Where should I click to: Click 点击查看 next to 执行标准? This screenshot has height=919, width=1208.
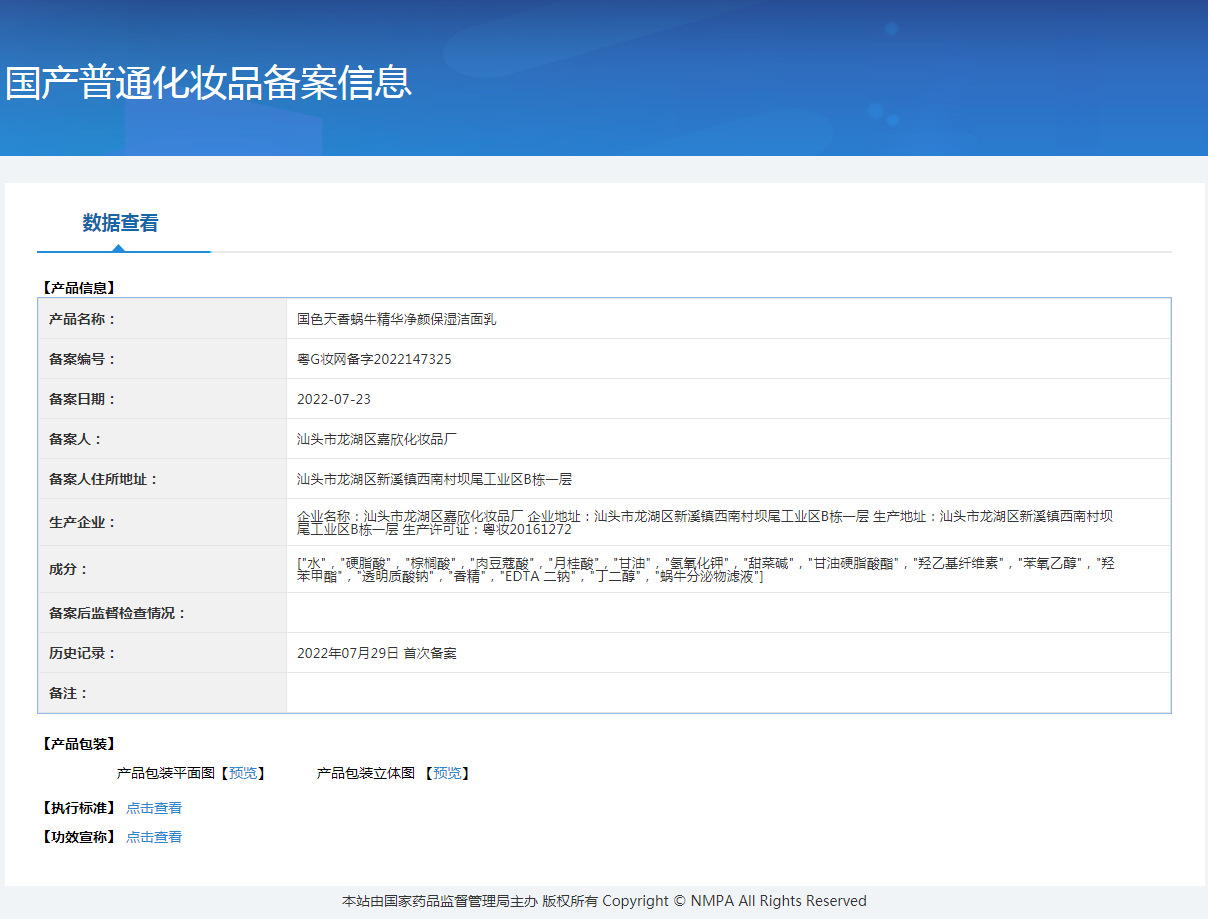(153, 807)
